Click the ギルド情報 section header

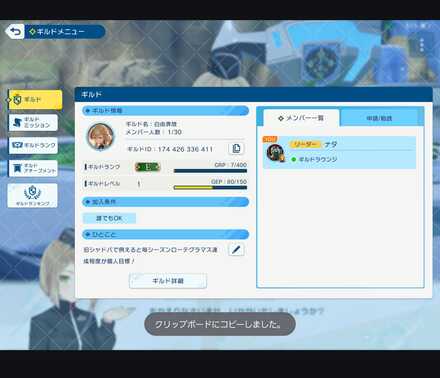pyautogui.click(x=165, y=111)
